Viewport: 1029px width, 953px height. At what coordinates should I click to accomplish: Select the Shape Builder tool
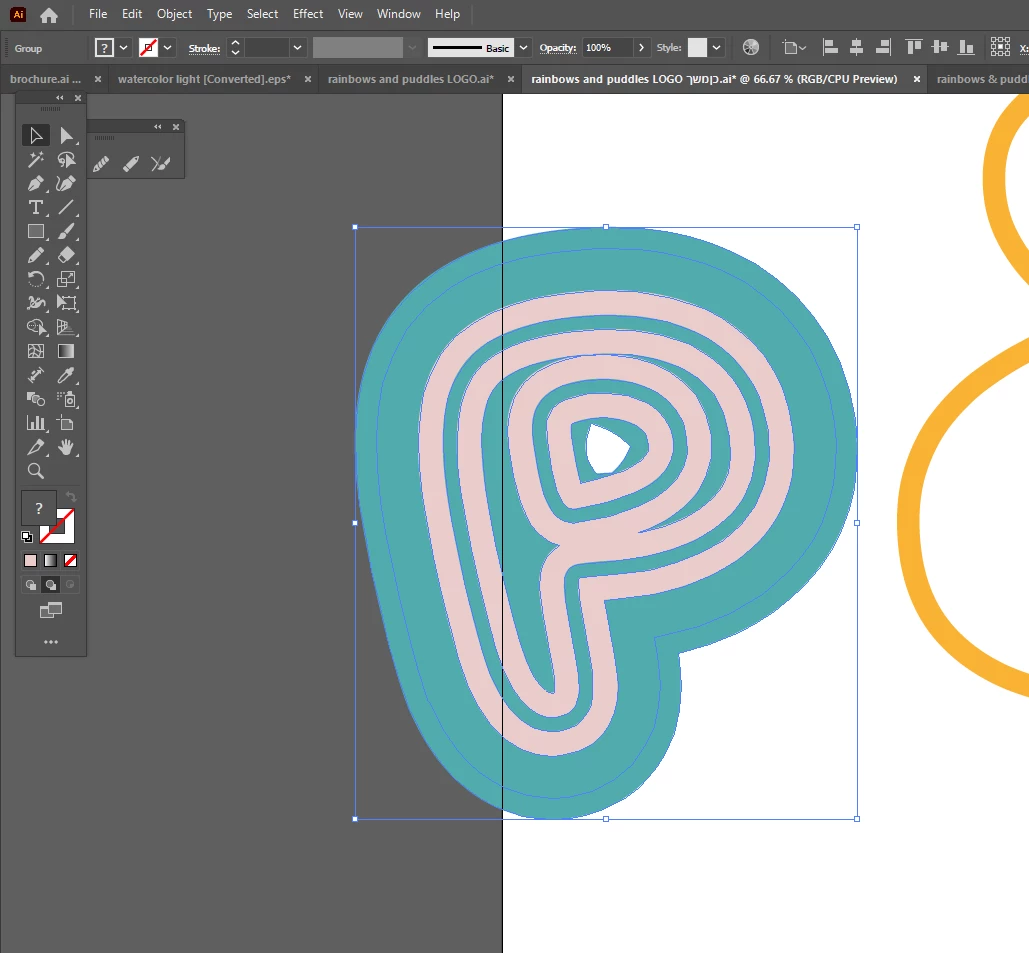(35, 327)
